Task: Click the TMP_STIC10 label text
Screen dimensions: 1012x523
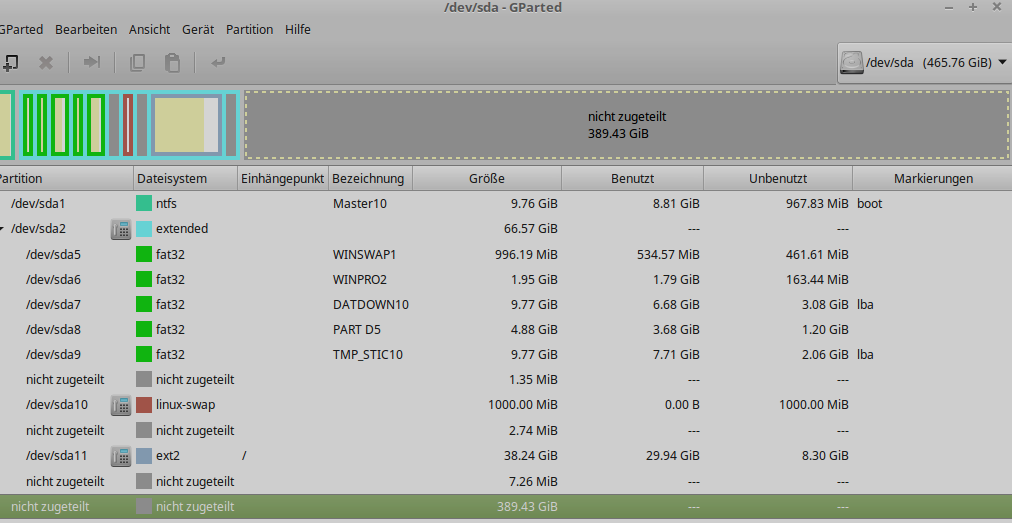Action: (368, 354)
